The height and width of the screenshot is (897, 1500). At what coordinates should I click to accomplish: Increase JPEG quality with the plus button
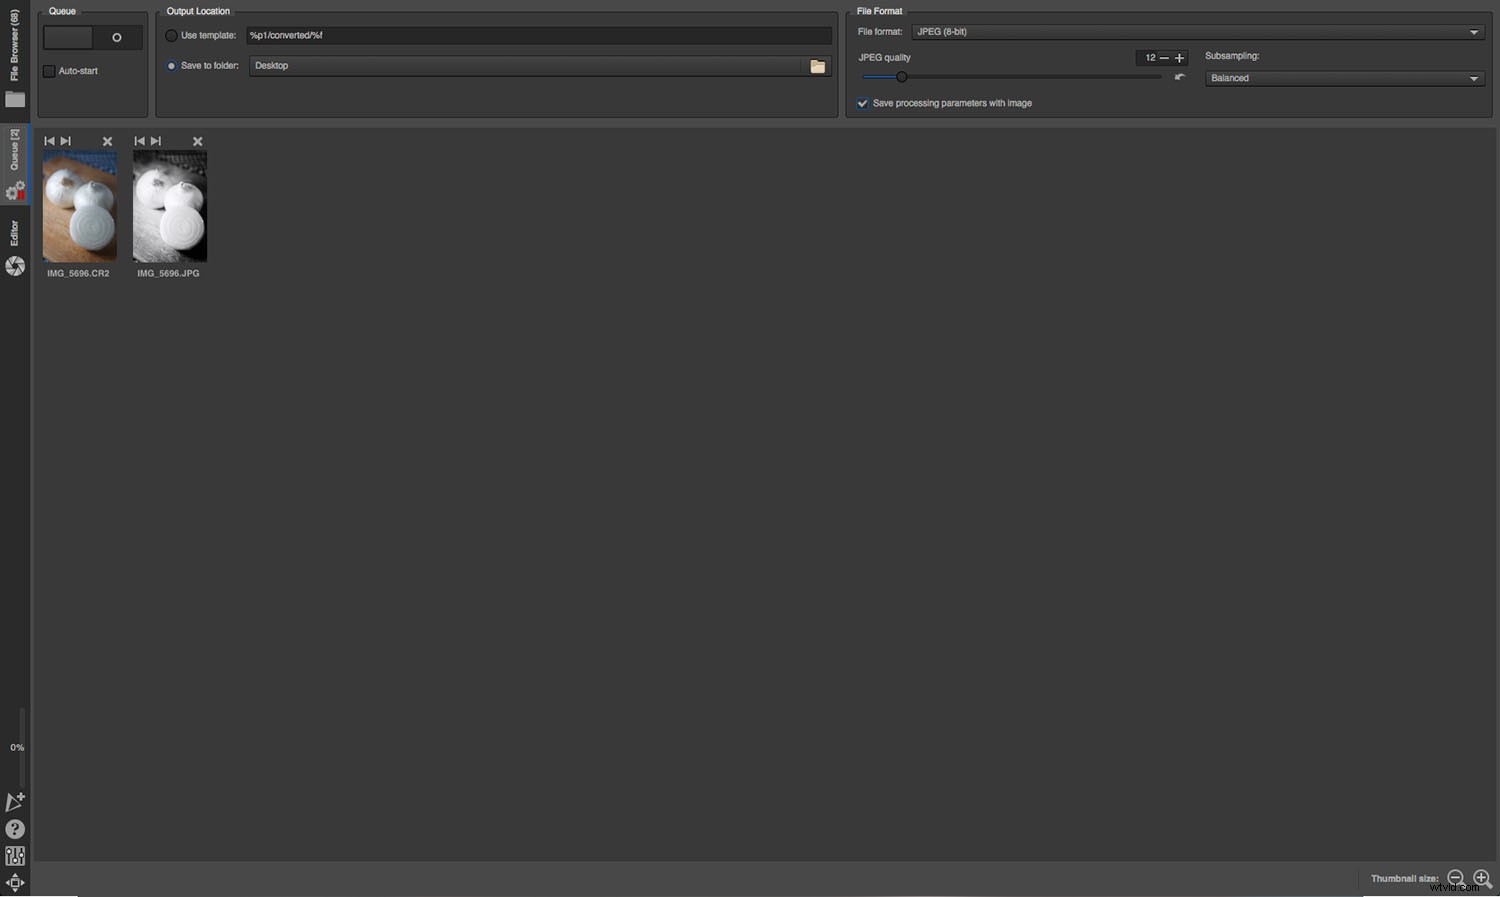pos(1180,58)
